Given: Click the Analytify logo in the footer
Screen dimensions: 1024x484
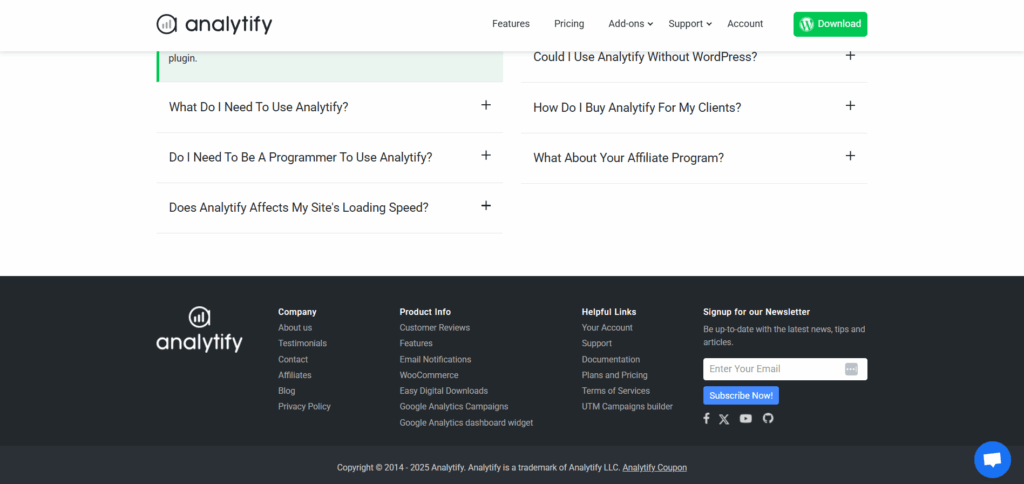Looking at the screenshot, I should (199, 330).
